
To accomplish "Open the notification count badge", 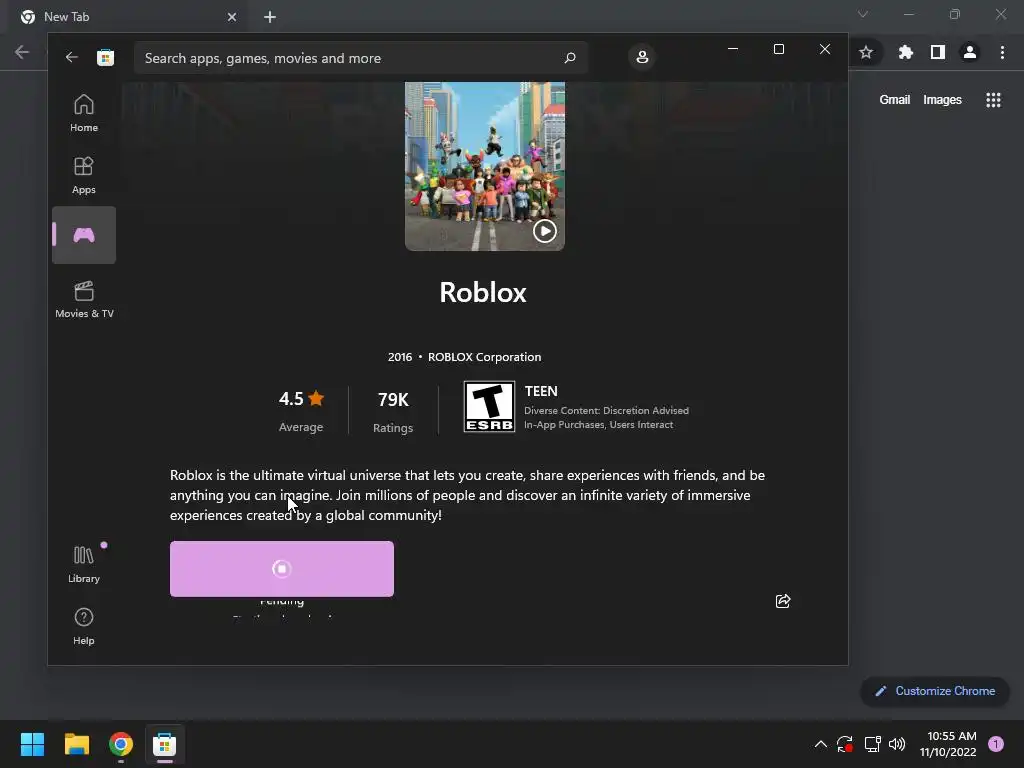I will click(996, 744).
